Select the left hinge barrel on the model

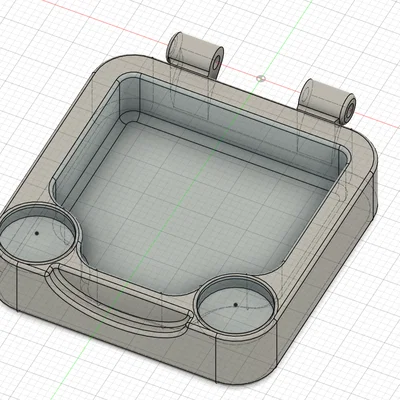[x=195, y=55]
